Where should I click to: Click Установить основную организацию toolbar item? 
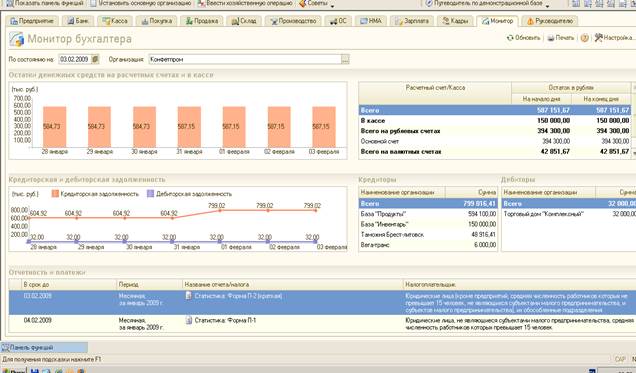click(x=141, y=3)
